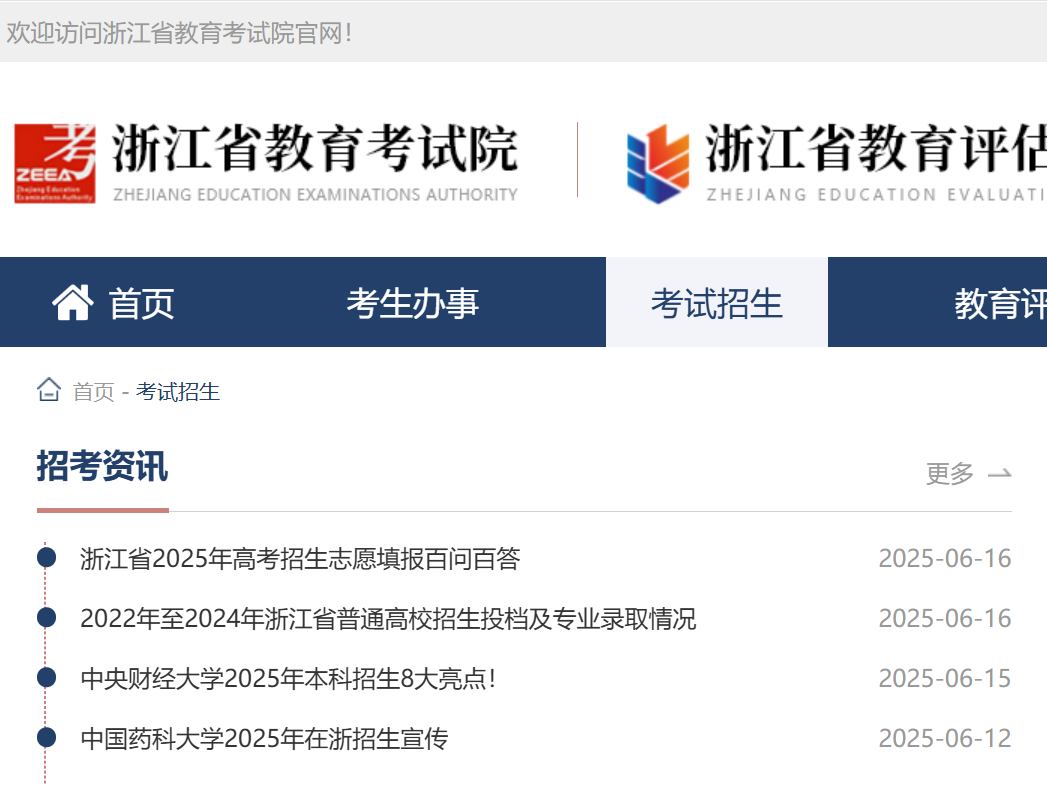This screenshot has height=785, width=1047.
Task: Click the date 2025-06-16 beside 投档及专业录取情况 article
Action: point(945,619)
